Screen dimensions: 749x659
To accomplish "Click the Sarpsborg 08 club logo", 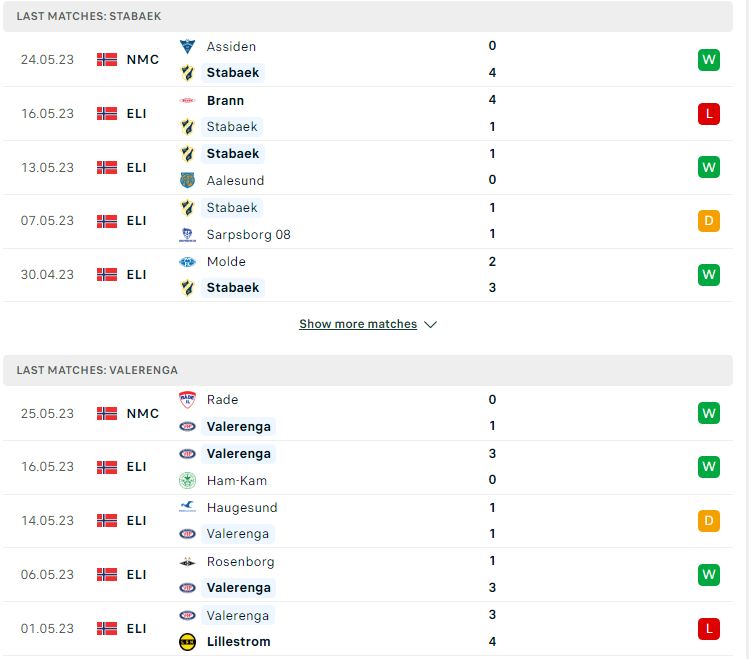I will 187,234.
